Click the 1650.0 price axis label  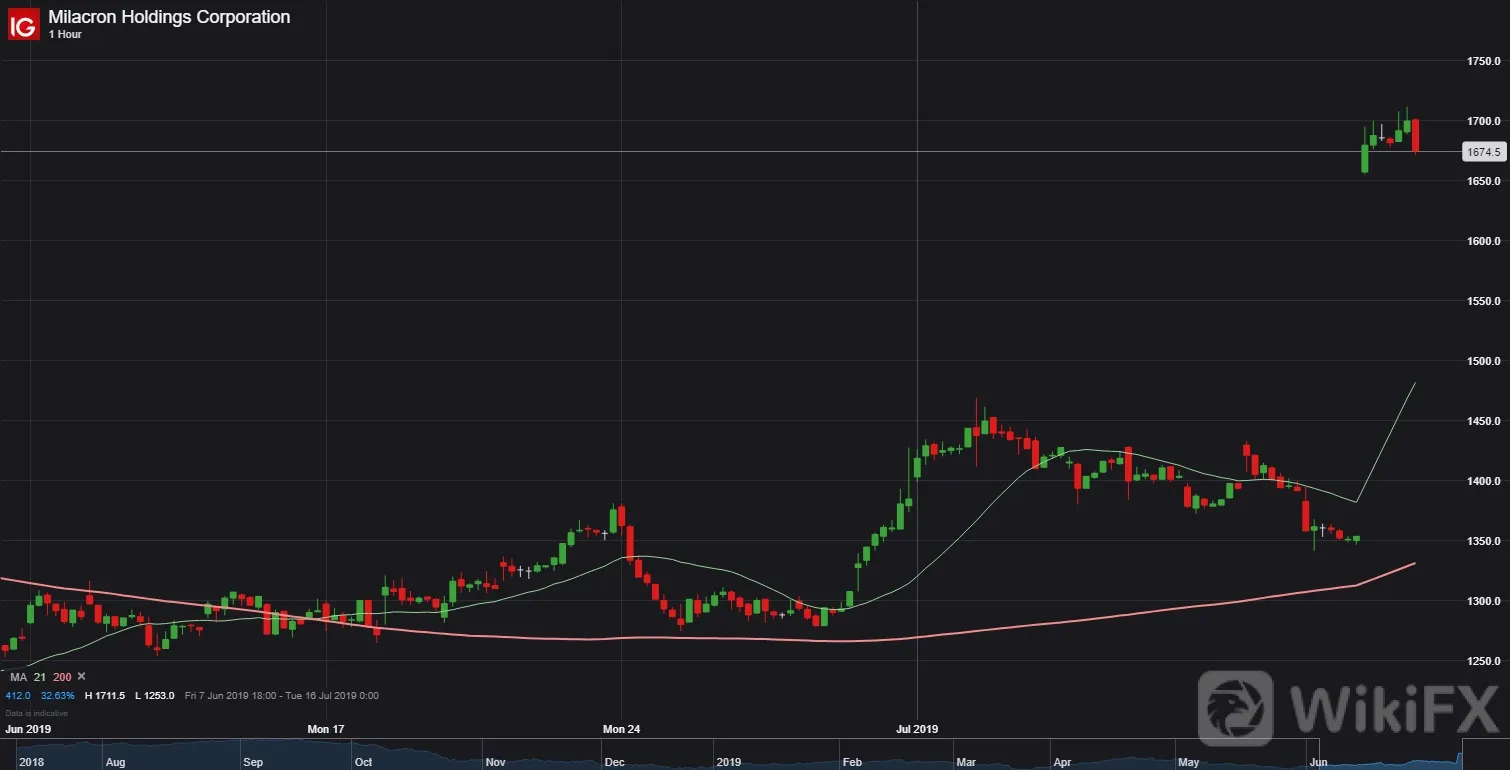[x=1484, y=182]
